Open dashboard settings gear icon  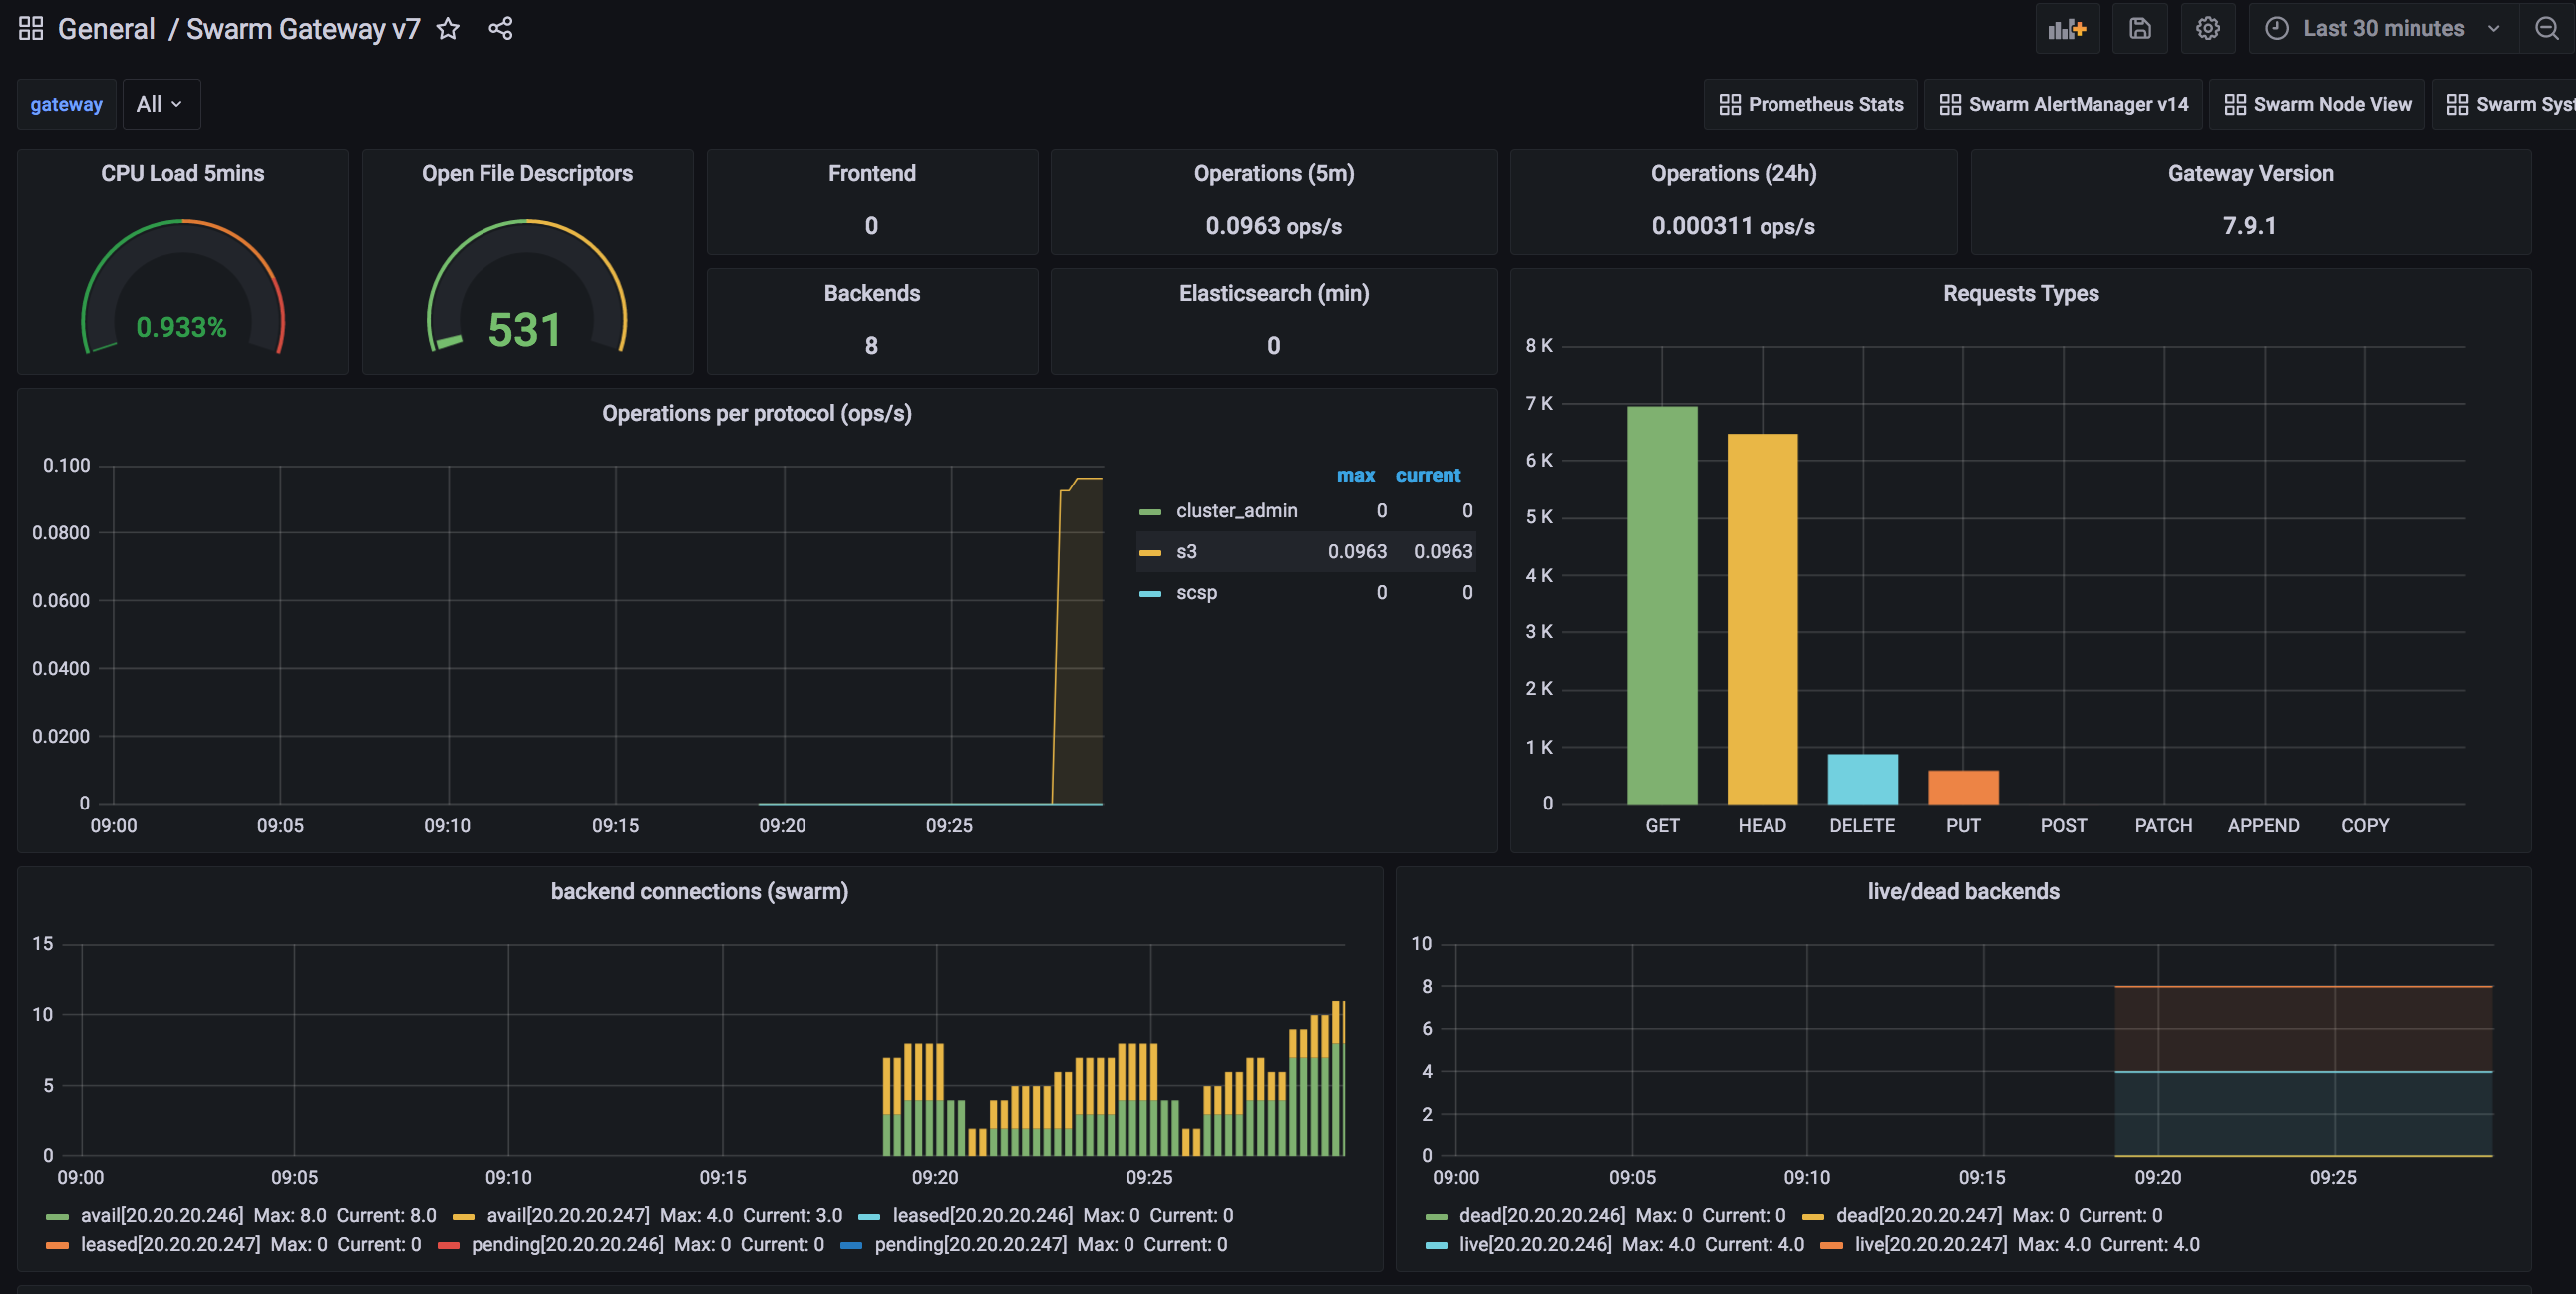point(2207,29)
